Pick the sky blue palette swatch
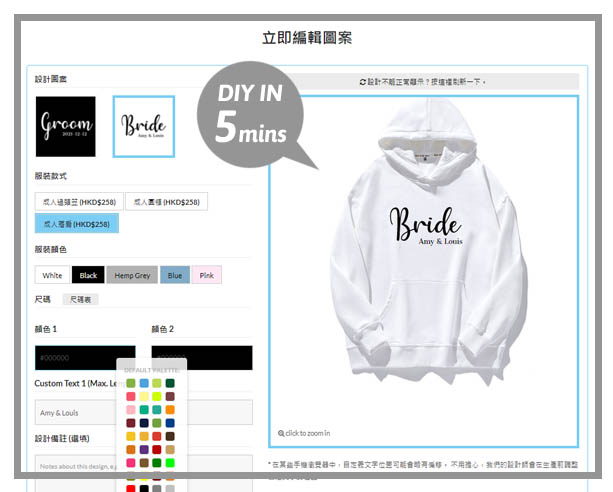 (x=144, y=383)
